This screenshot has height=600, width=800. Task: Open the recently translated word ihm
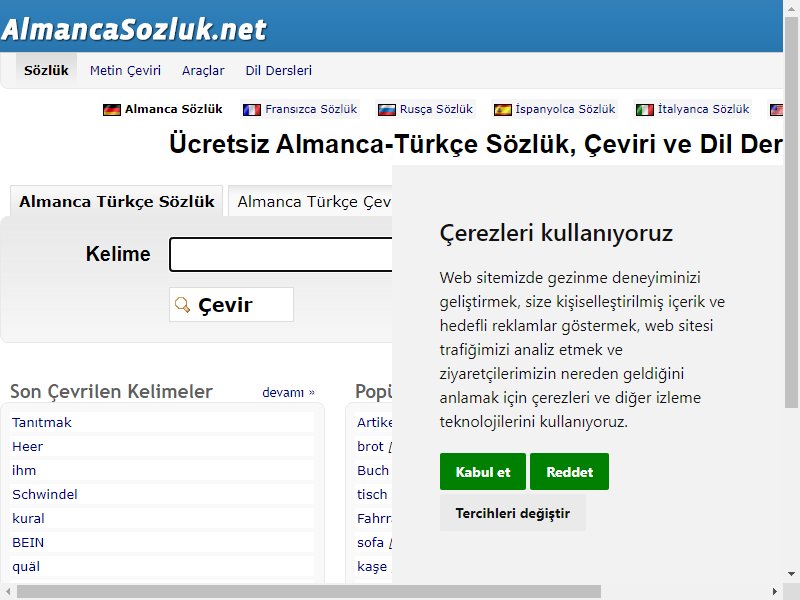point(24,470)
